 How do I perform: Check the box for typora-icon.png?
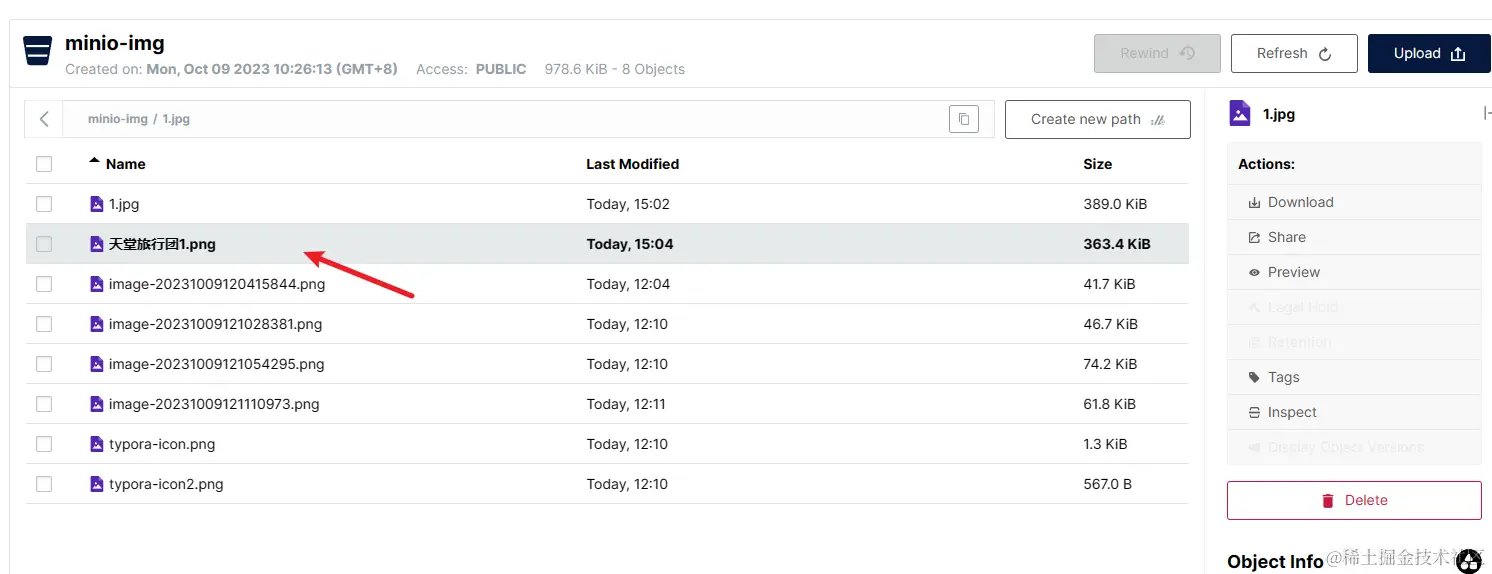click(x=44, y=444)
